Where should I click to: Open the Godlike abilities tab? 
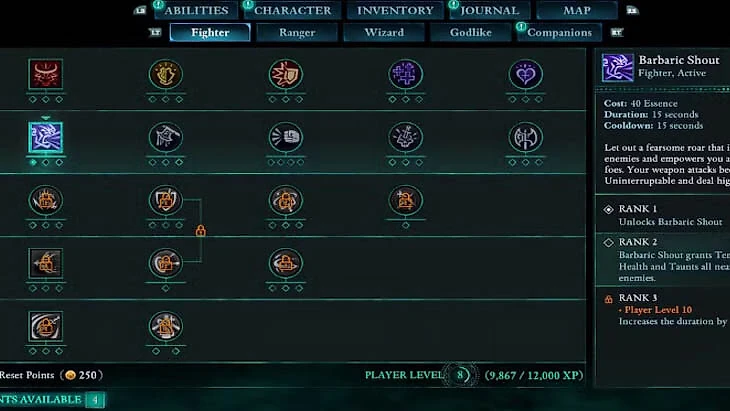[x=471, y=33]
